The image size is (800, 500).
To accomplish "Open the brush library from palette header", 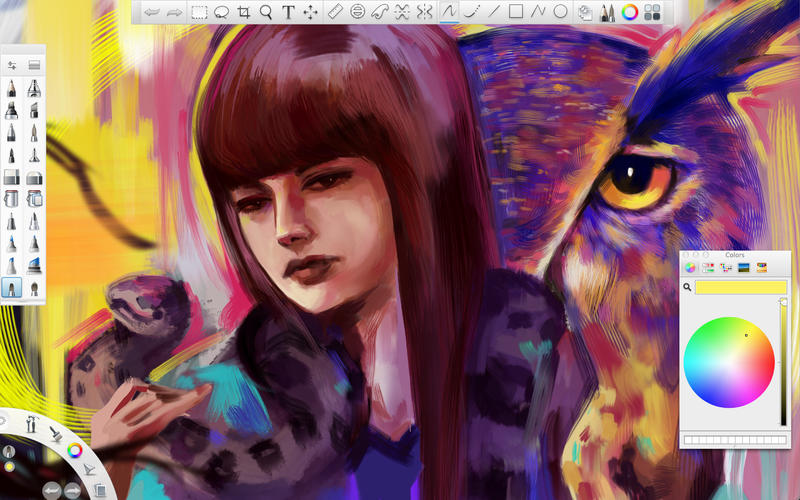I will tap(34, 65).
